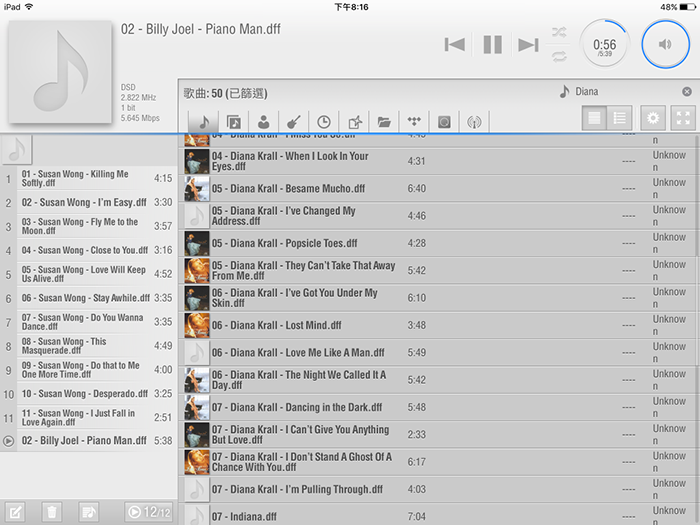Select Susan Wong - I Just Fall in Love Again
This screenshot has width=700, height=525.
(x=88, y=417)
